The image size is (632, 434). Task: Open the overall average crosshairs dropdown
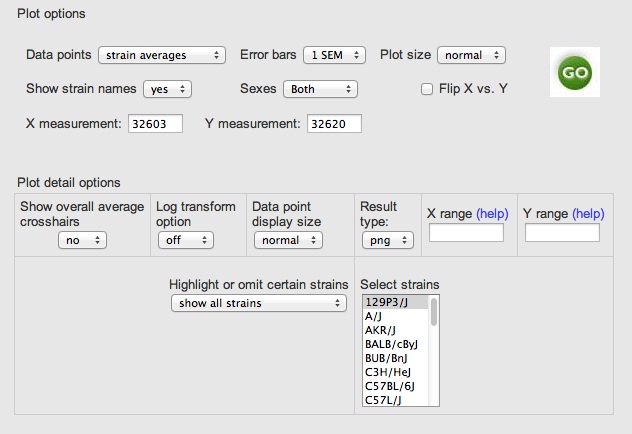pos(82,240)
